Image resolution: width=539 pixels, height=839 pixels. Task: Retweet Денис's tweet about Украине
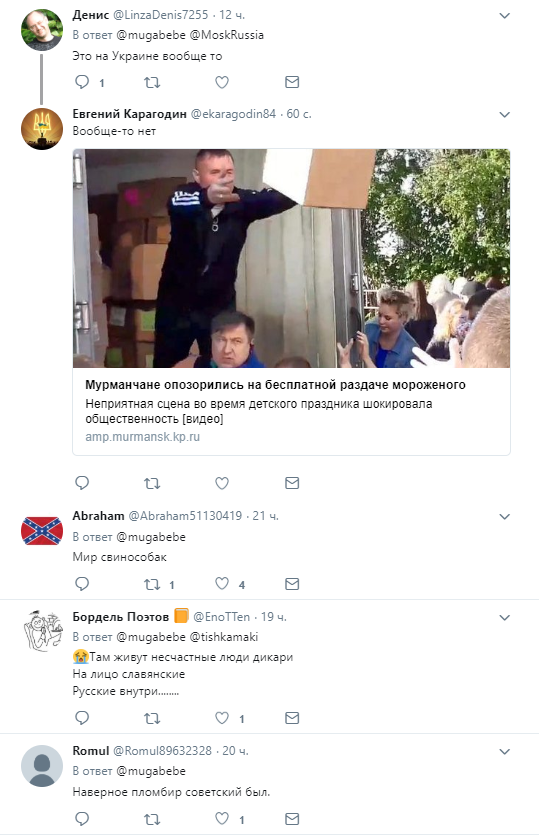[152, 82]
